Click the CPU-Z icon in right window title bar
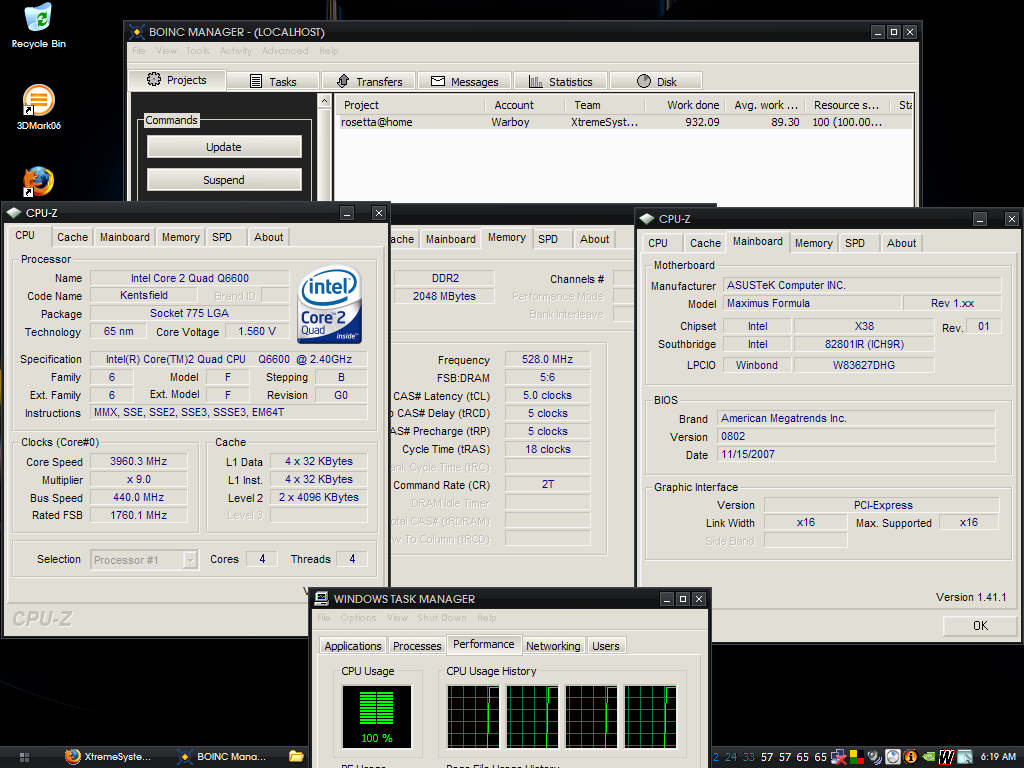 647,219
